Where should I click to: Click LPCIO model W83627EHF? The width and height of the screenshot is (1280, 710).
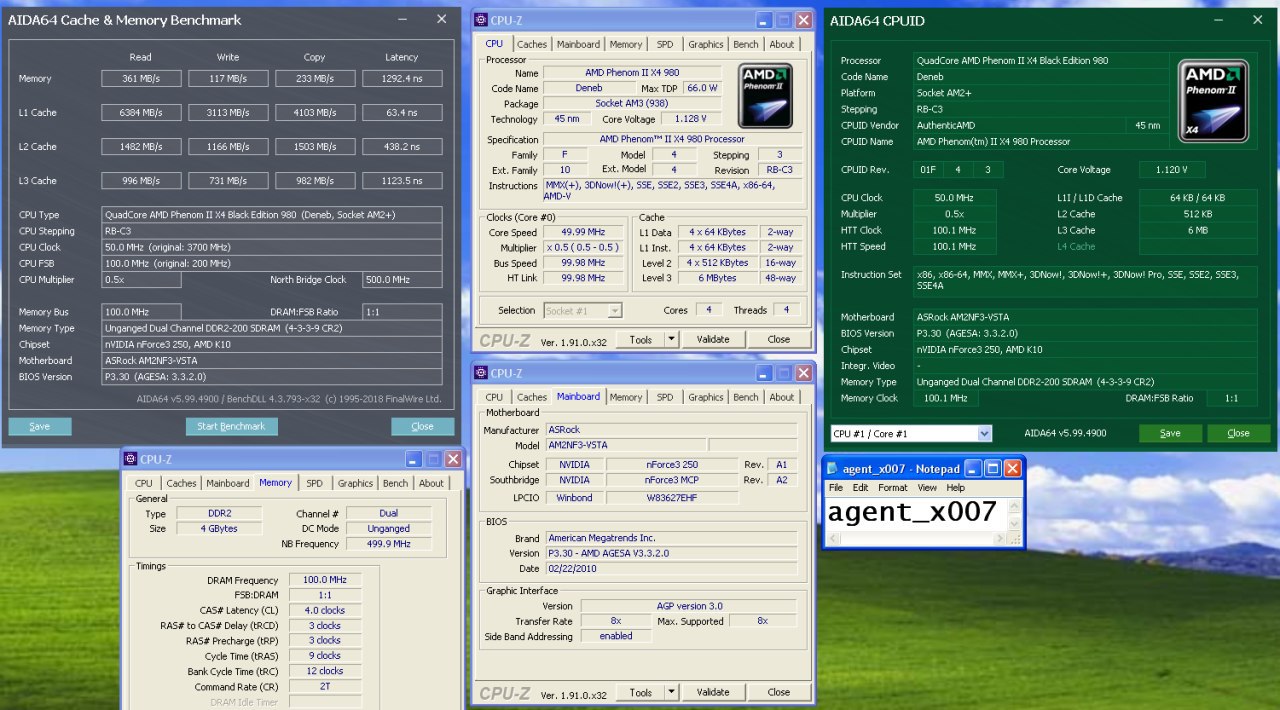pyautogui.click(x=671, y=497)
